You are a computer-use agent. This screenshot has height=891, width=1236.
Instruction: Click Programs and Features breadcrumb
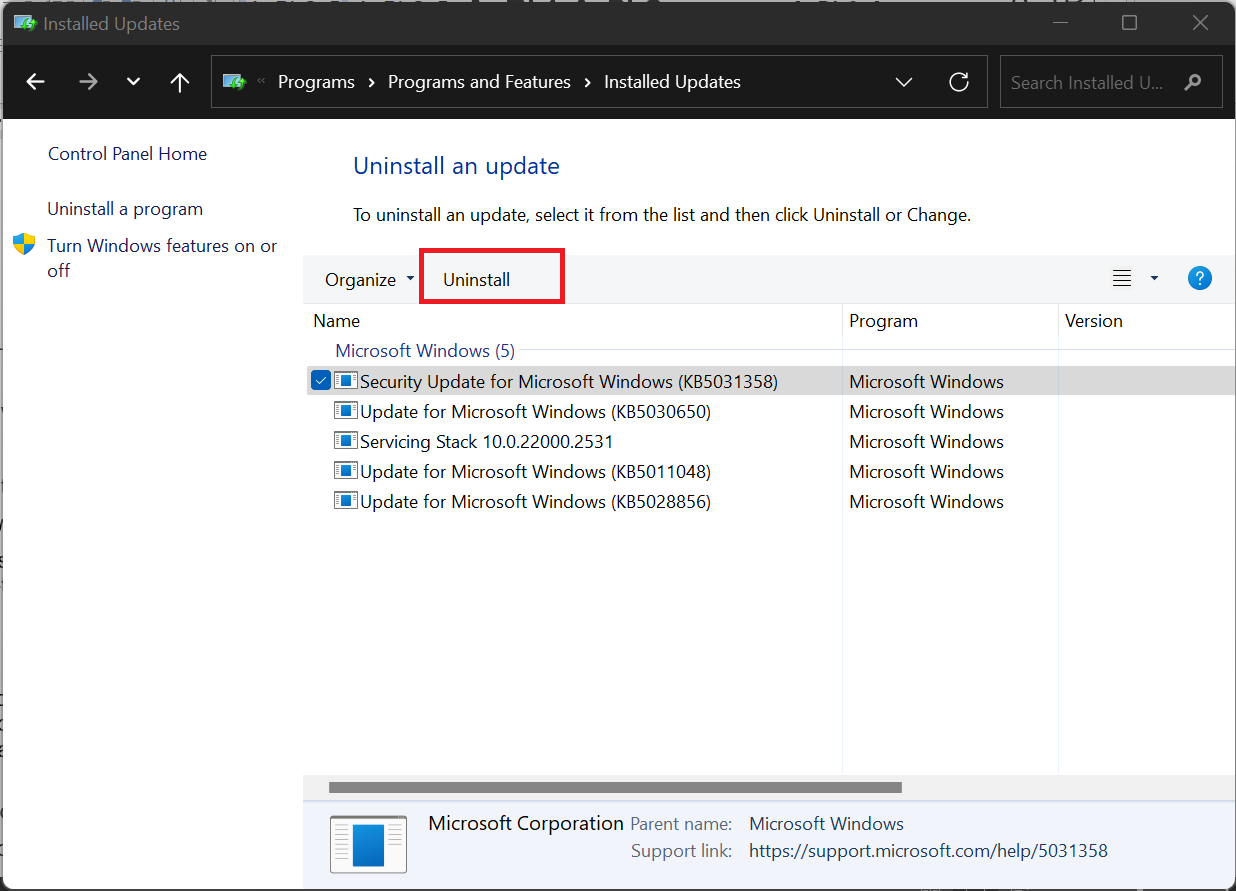(x=479, y=82)
